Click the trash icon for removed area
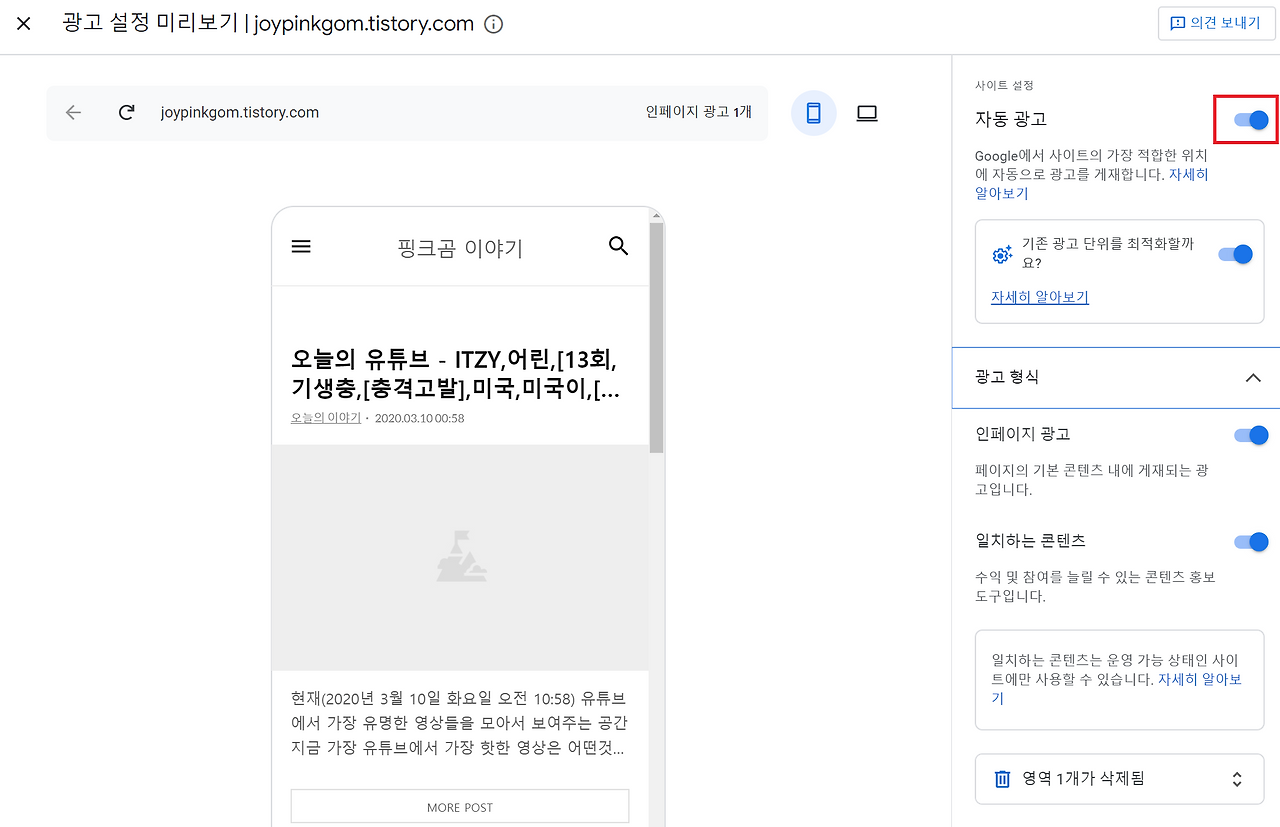 click(1002, 779)
